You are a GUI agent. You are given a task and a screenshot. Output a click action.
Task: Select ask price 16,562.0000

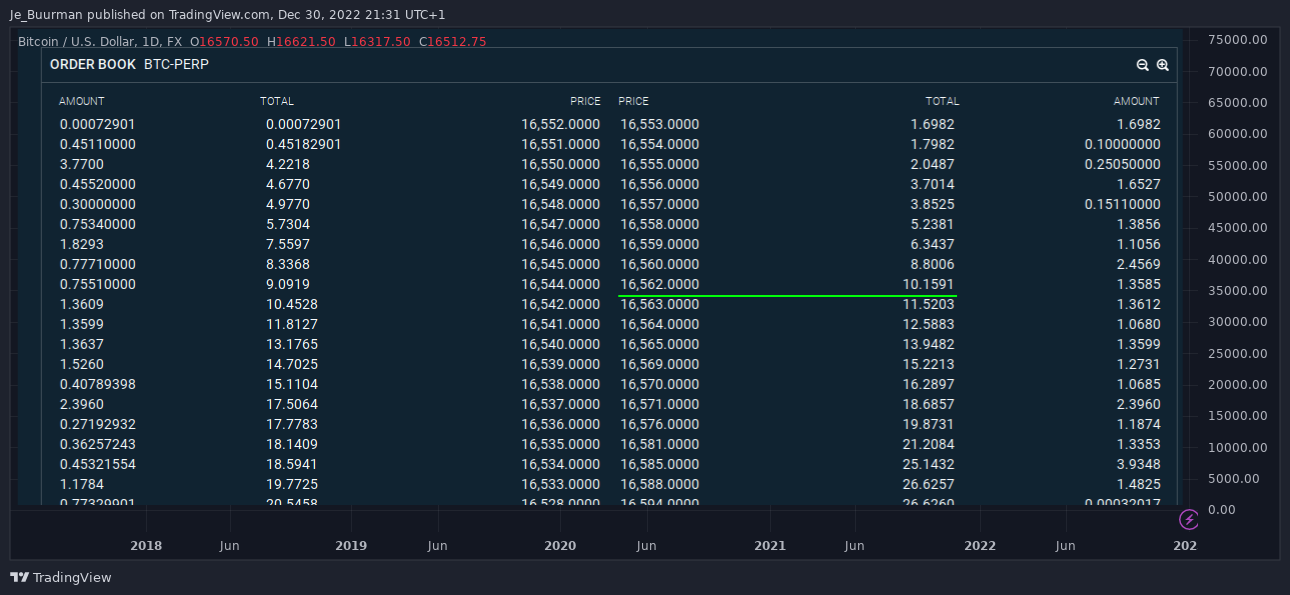click(x=659, y=284)
